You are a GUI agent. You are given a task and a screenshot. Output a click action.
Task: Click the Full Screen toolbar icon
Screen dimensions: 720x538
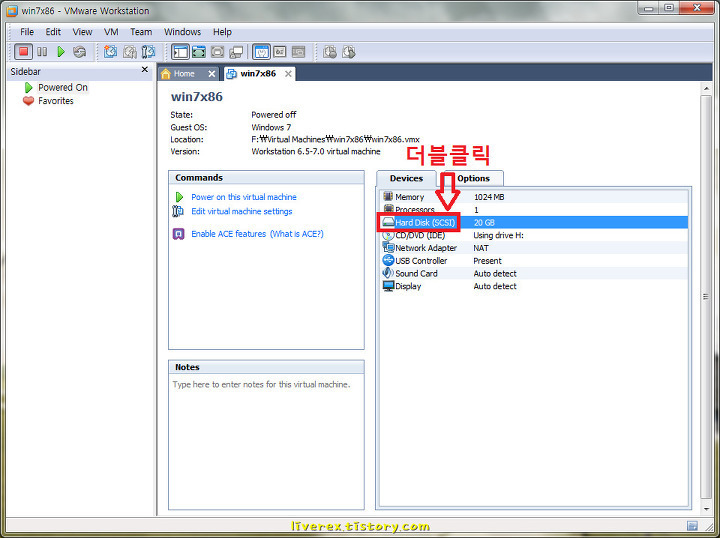pos(199,51)
